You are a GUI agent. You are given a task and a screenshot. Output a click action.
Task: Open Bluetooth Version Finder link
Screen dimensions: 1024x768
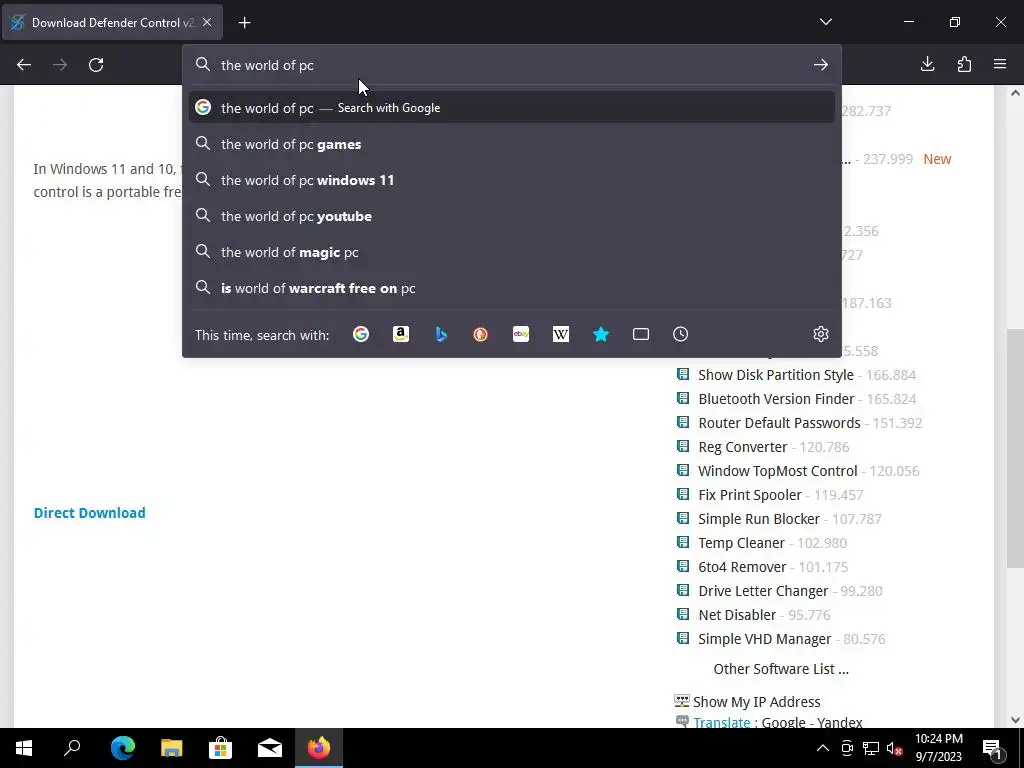(776, 399)
